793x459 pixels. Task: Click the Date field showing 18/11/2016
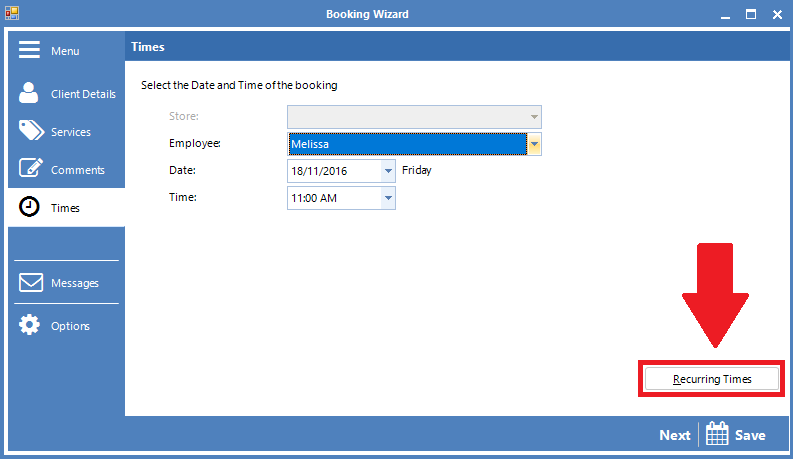333,171
